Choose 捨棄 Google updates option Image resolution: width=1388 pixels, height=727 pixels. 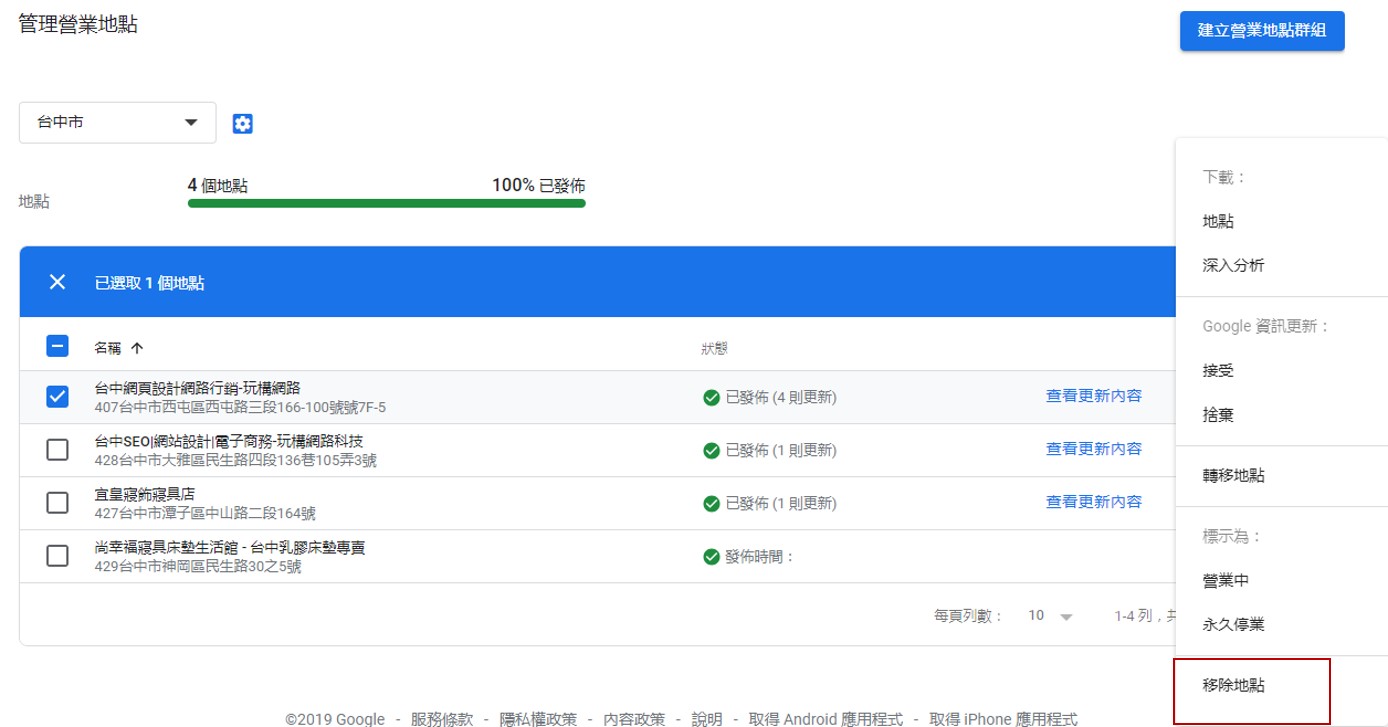(1218, 415)
